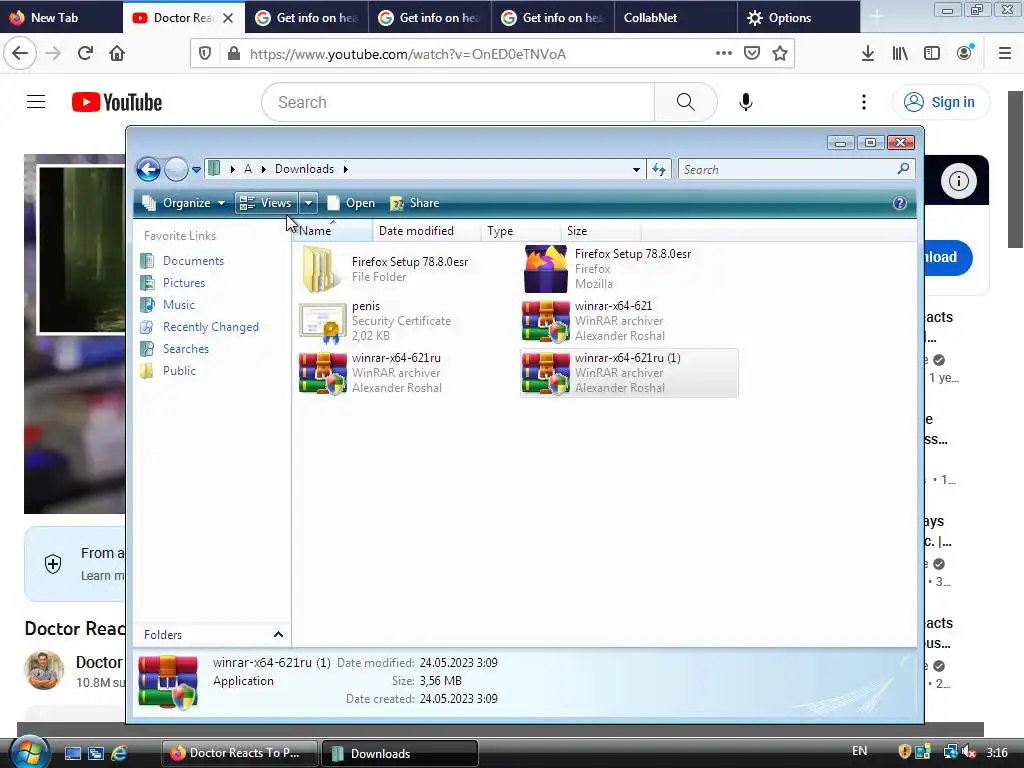The height and width of the screenshot is (768, 1024).
Task: Open Firefox account icon
Action: [965, 54]
